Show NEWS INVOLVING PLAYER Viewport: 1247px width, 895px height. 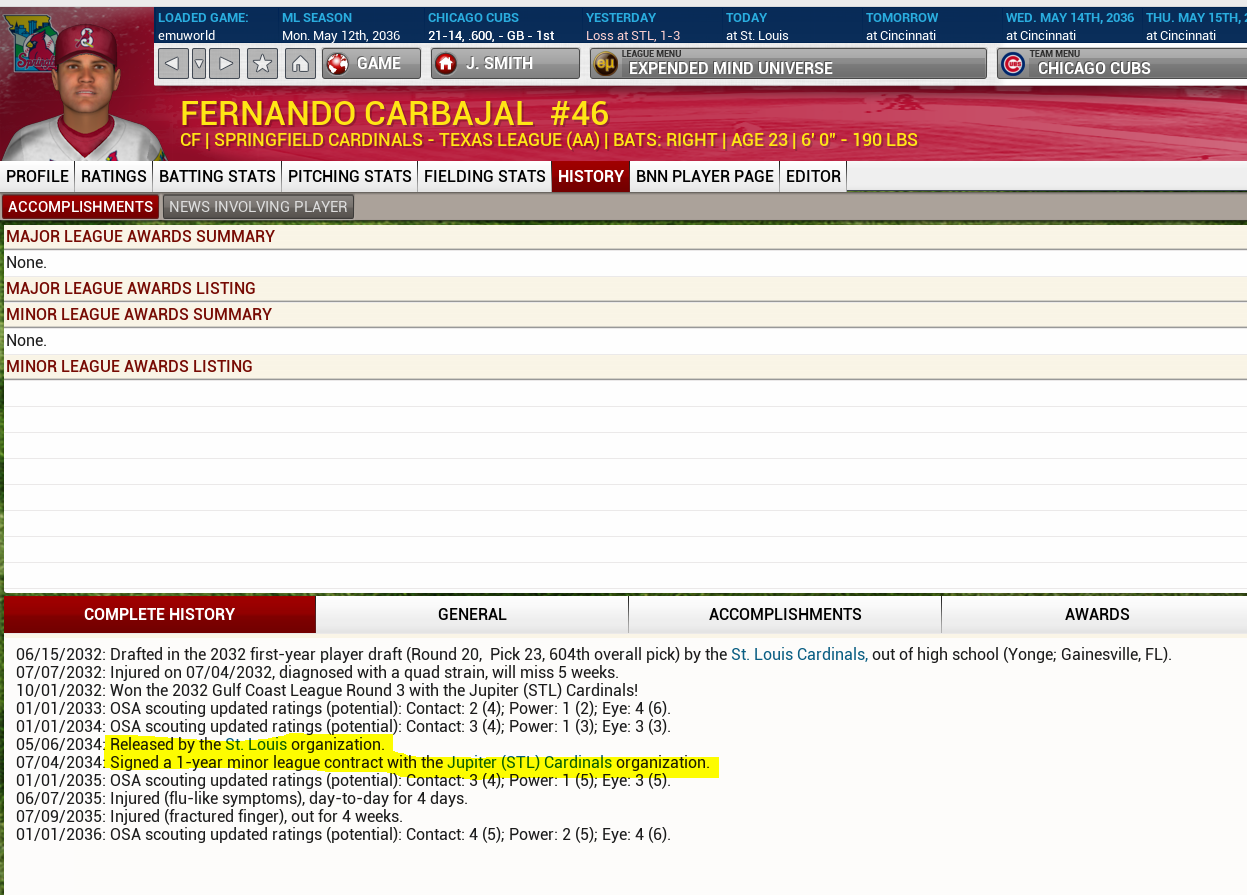[x=258, y=207]
